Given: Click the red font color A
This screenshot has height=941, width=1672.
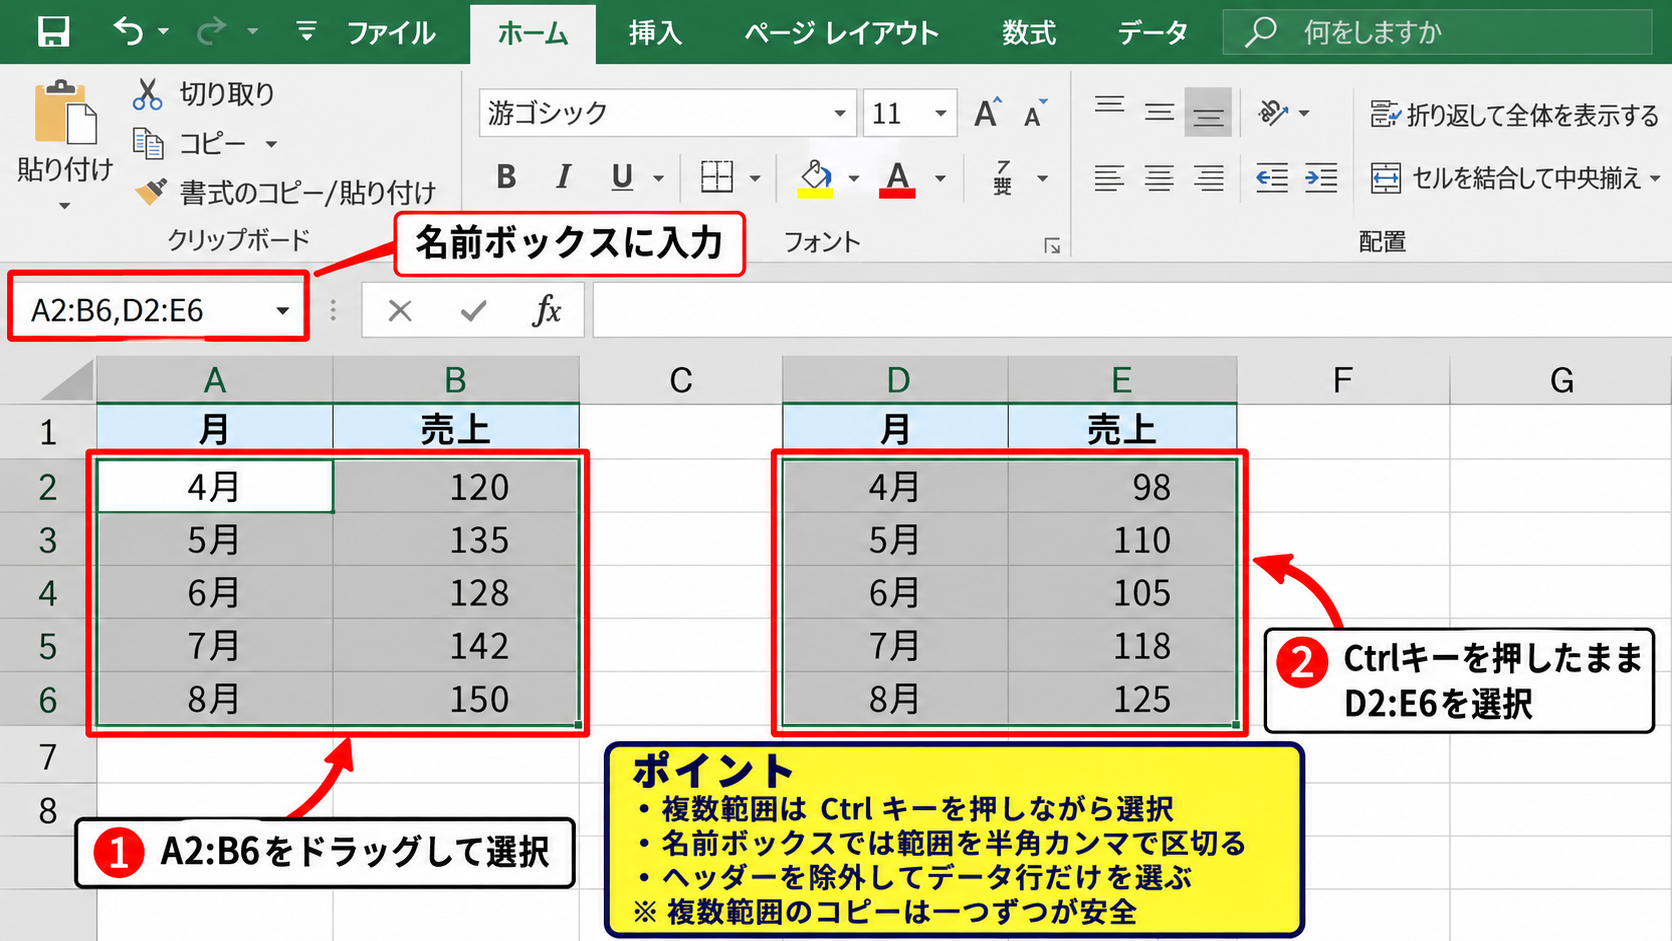Looking at the screenshot, I should 898,178.
